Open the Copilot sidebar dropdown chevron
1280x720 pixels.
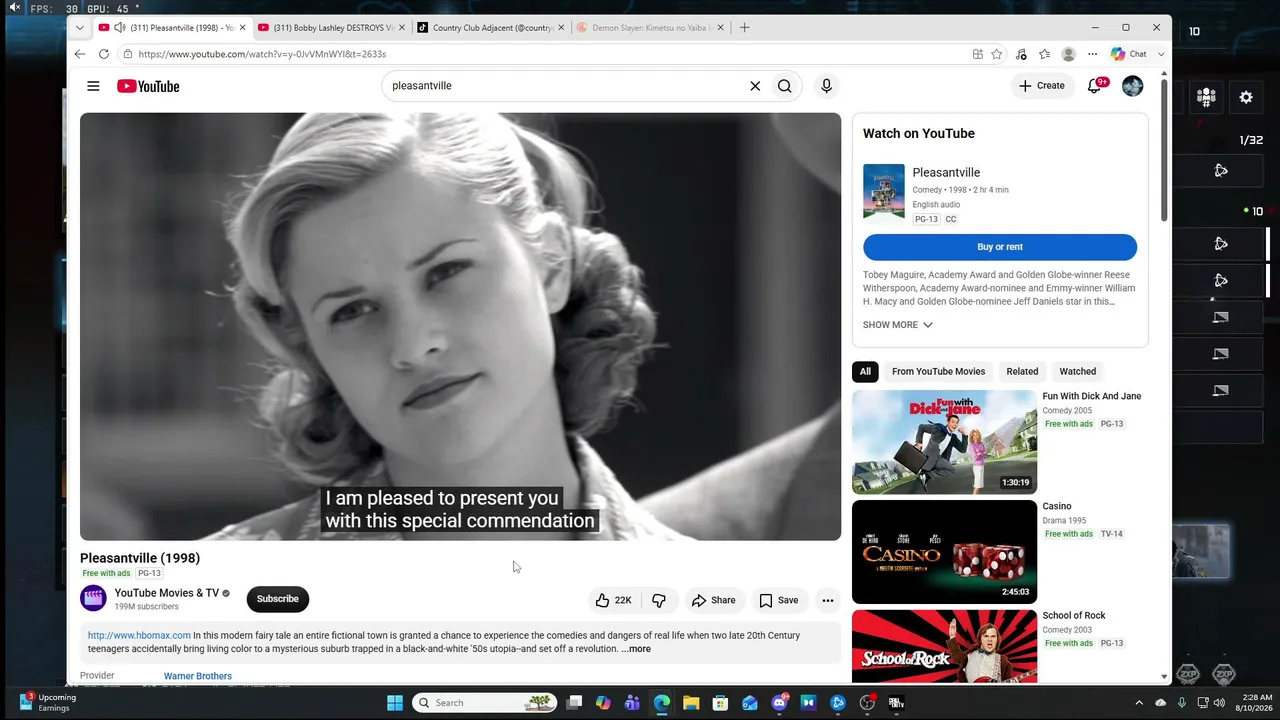click(x=1161, y=54)
